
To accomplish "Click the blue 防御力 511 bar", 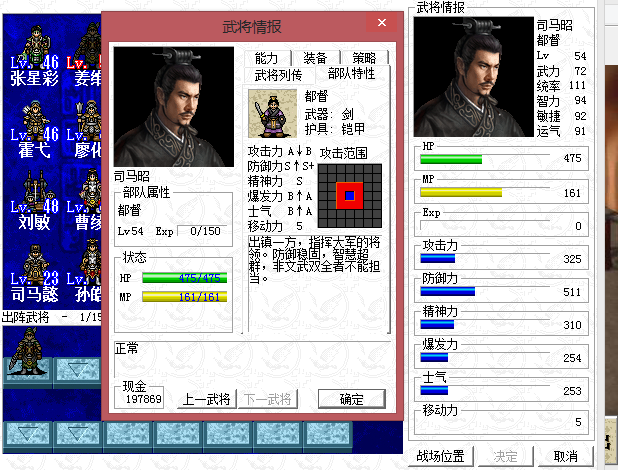I will [447, 291].
